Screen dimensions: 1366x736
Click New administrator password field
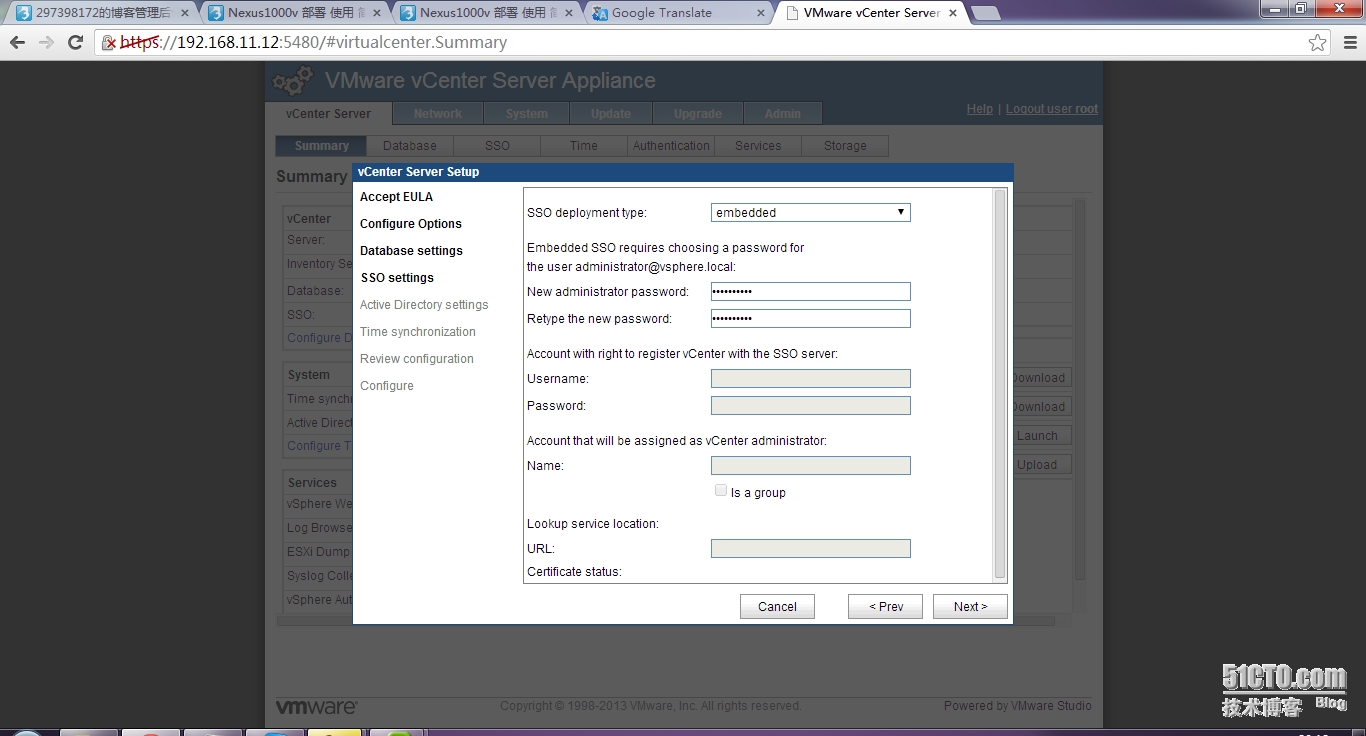click(x=810, y=291)
